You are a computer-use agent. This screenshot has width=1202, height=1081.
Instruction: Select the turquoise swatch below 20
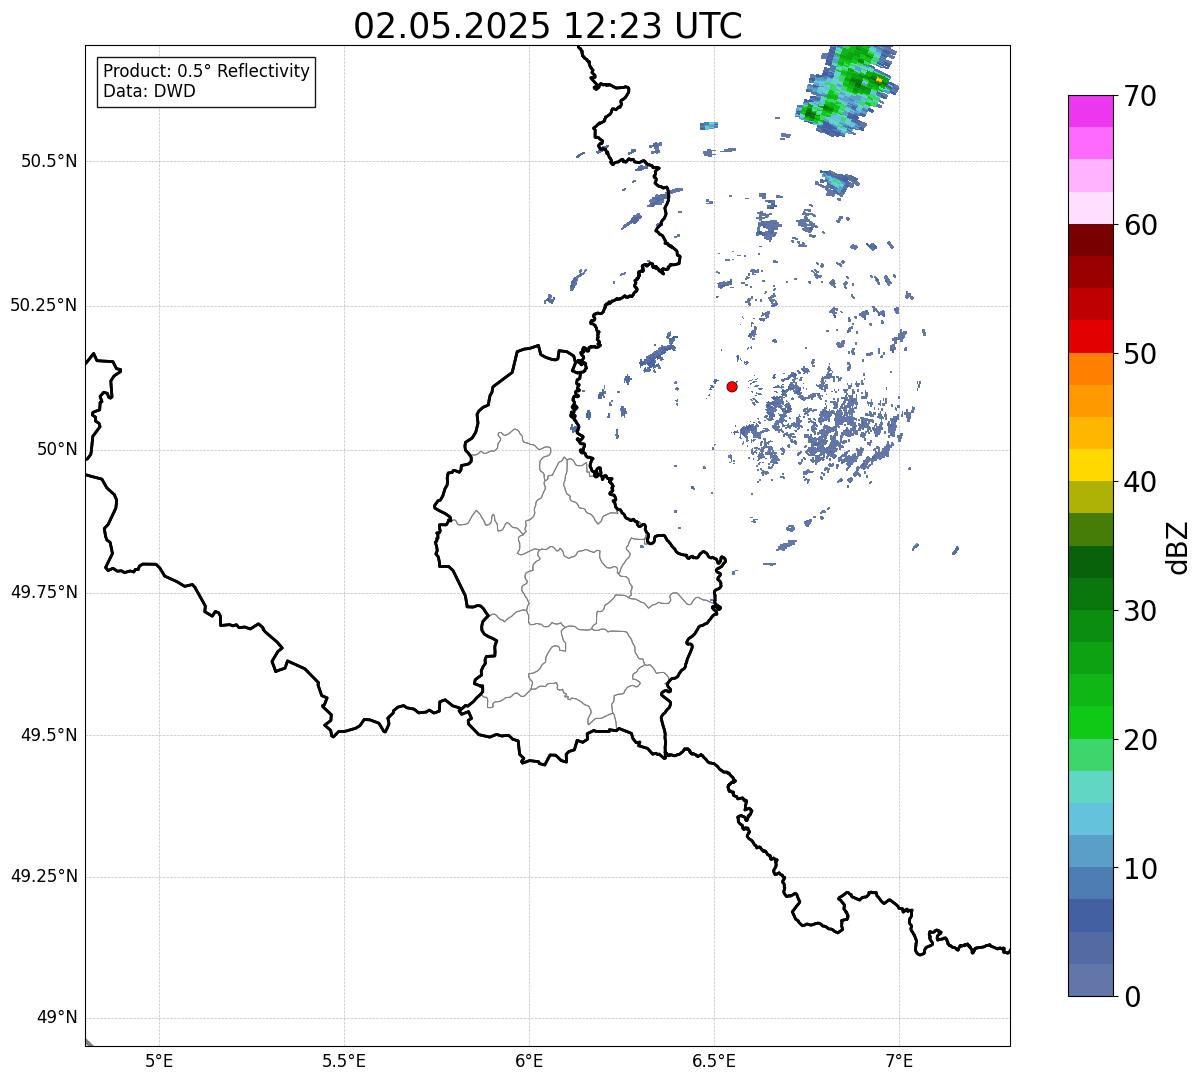[1091, 786]
